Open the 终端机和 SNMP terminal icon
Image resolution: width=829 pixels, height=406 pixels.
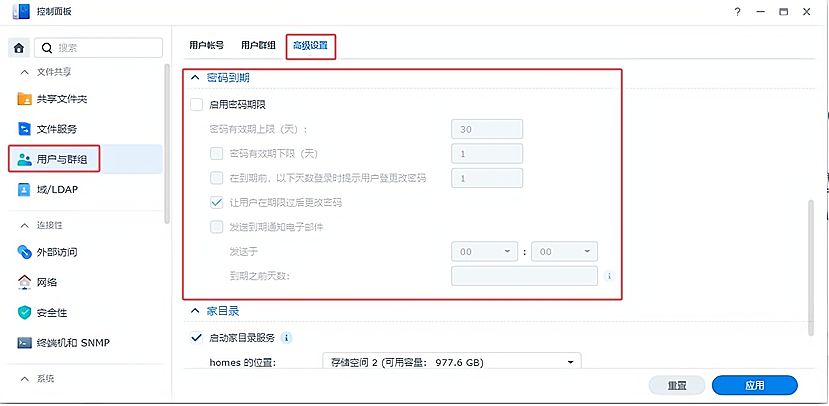(x=25, y=342)
